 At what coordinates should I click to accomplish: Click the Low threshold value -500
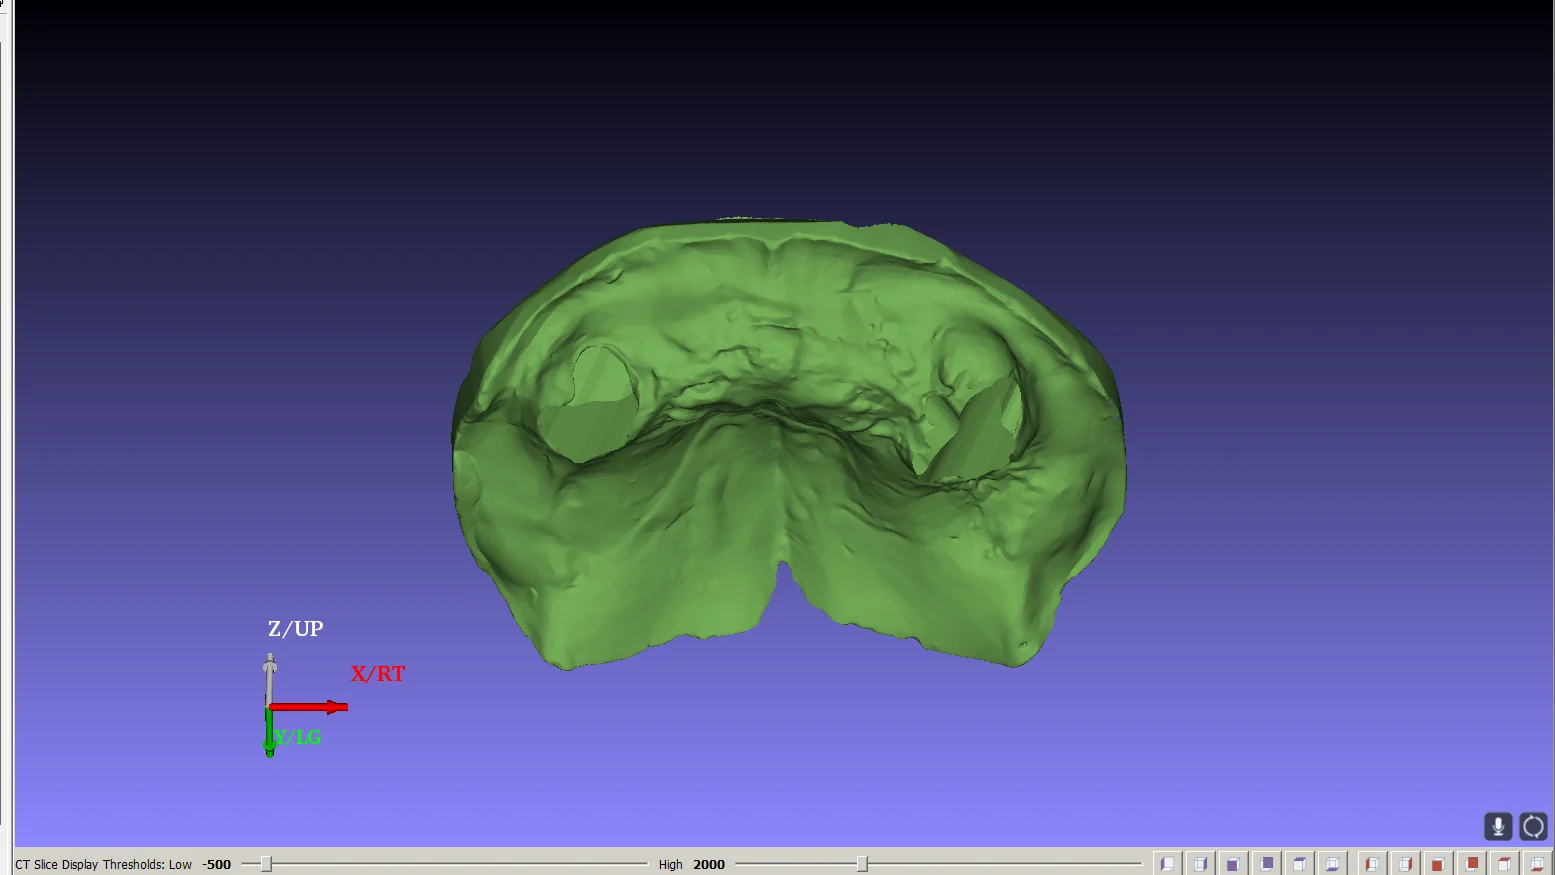click(216, 865)
